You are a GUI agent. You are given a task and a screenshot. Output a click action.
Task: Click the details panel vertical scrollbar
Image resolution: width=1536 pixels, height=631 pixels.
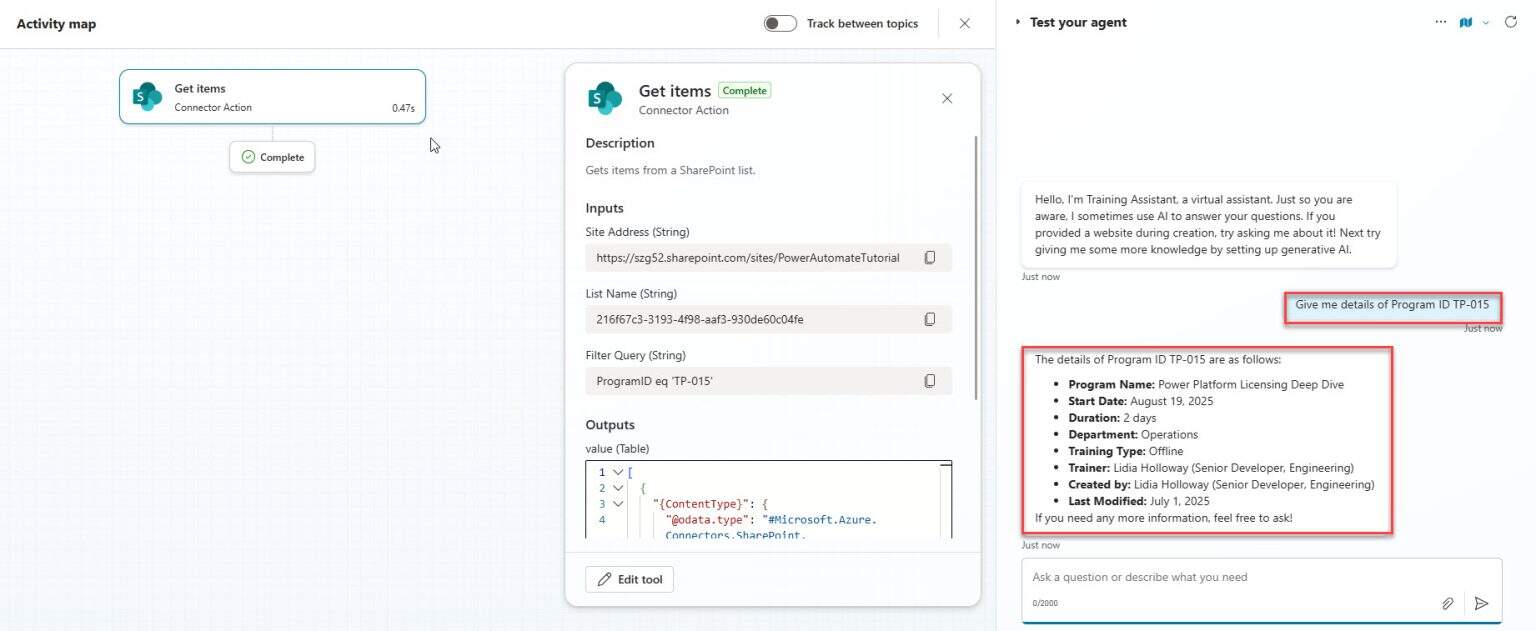pos(975,268)
